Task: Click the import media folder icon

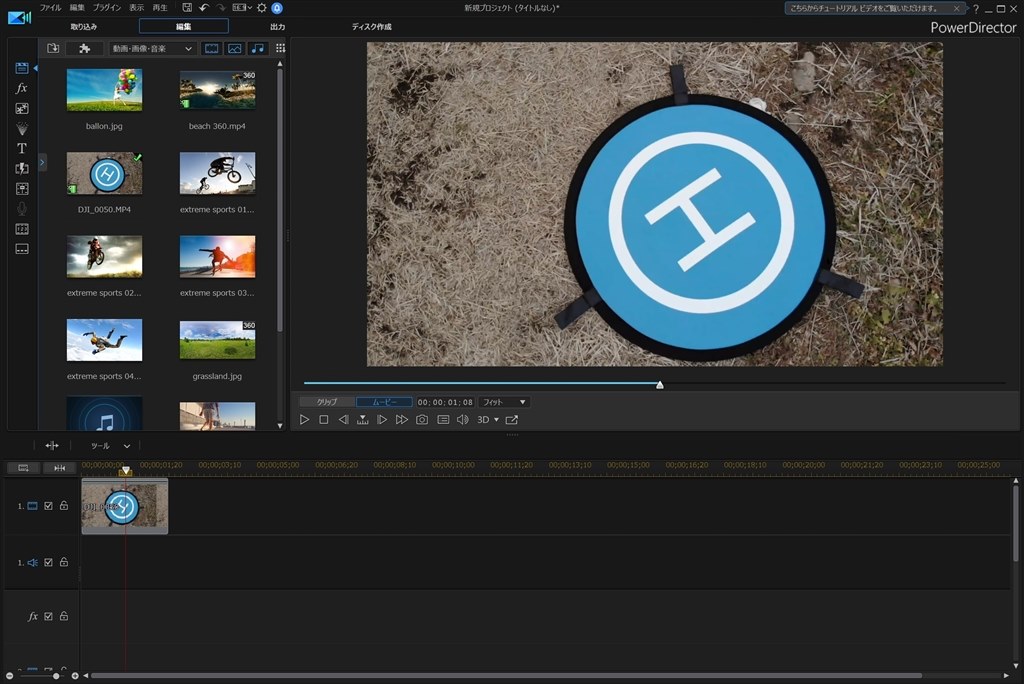Action: (x=53, y=48)
